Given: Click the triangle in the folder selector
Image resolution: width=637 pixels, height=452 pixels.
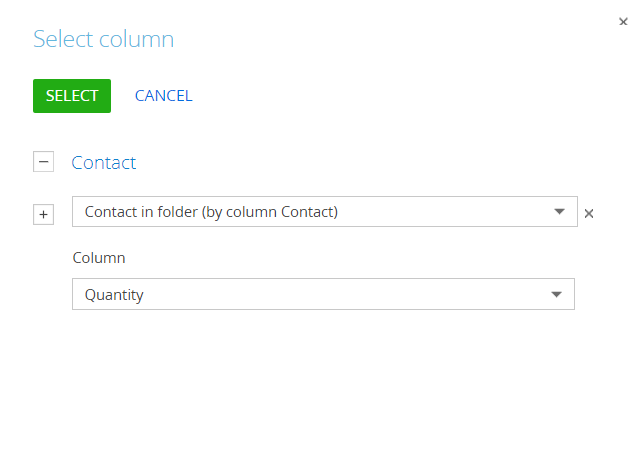Looking at the screenshot, I should coord(559,212).
